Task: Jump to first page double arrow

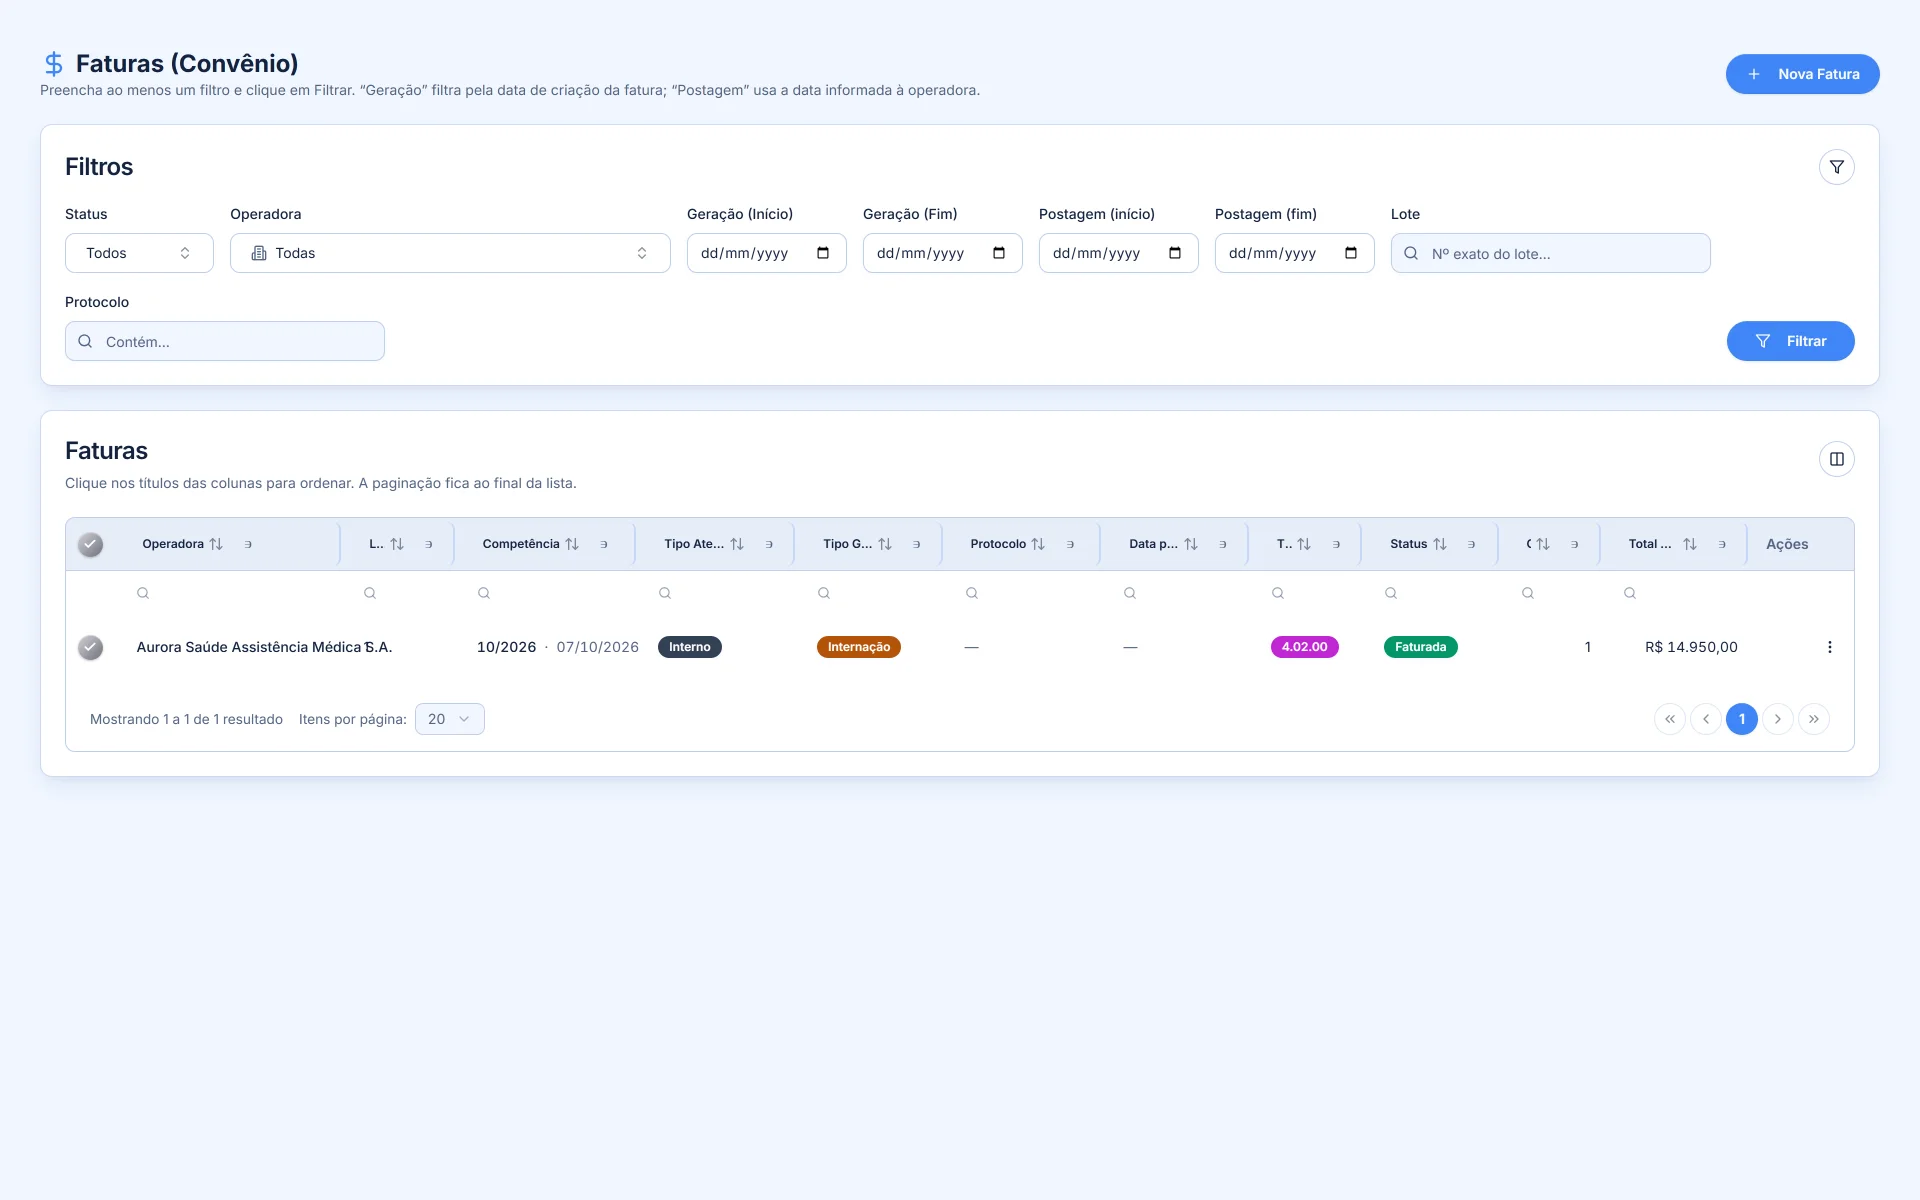Action: [1670, 719]
